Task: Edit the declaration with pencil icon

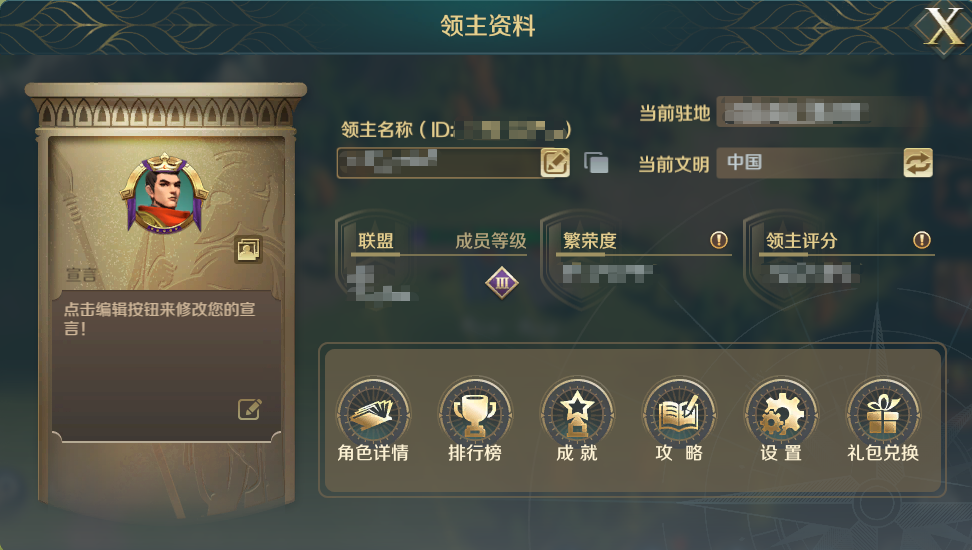Action: (x=250, y=409)
